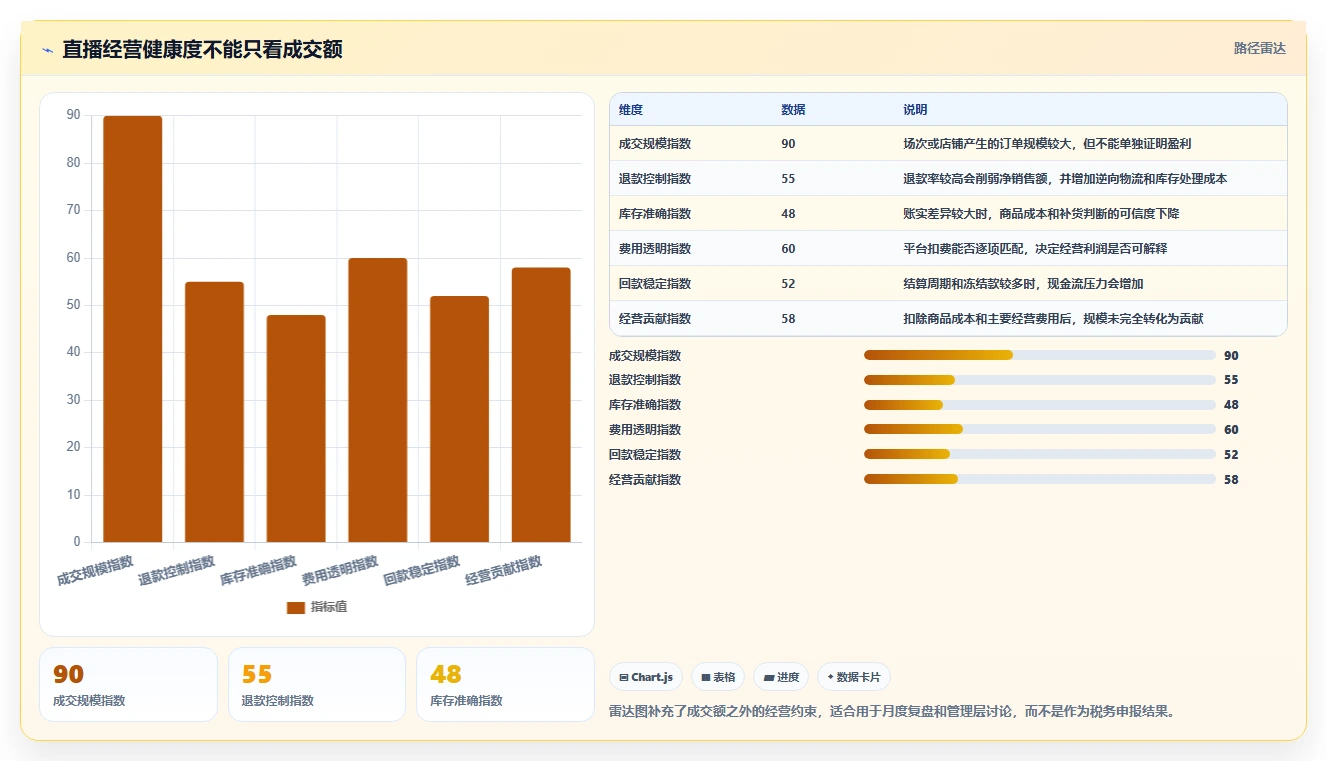Select the 退款控制指数 table row cell
The height and width of the screenshot is (761, 1327).
655,179
